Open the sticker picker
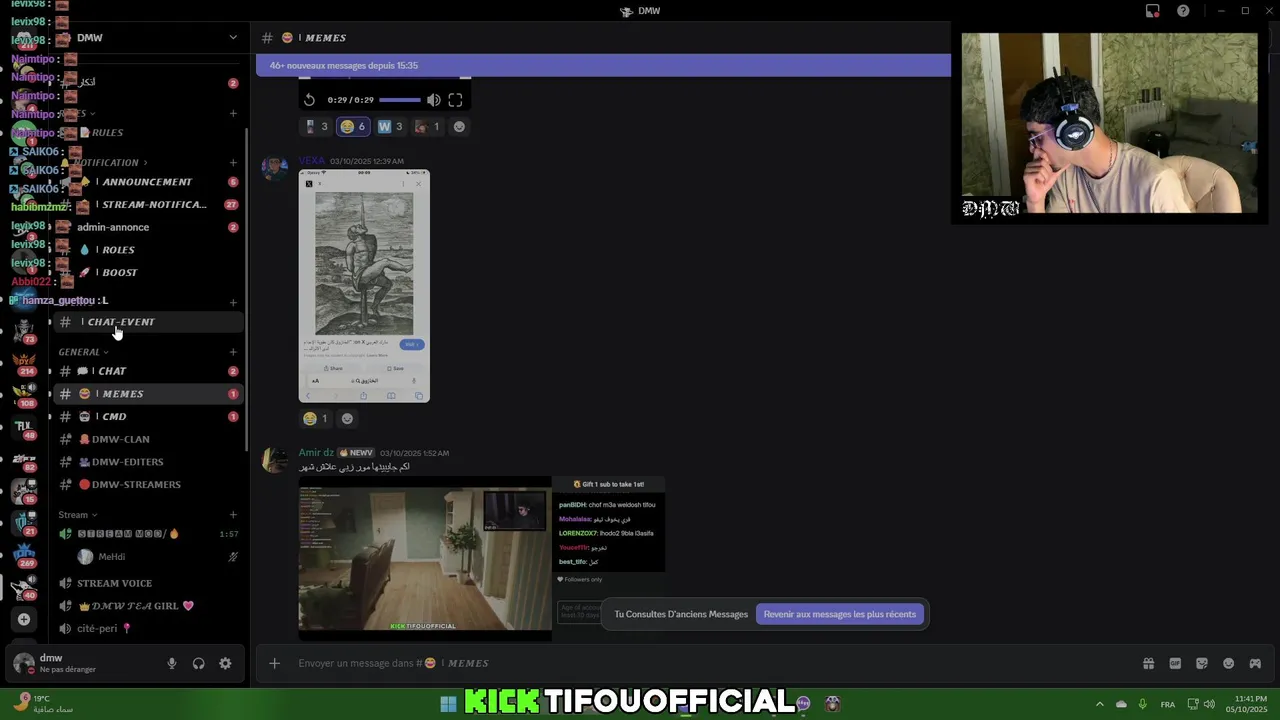 pyautogui.click(x=1202, y=663)
